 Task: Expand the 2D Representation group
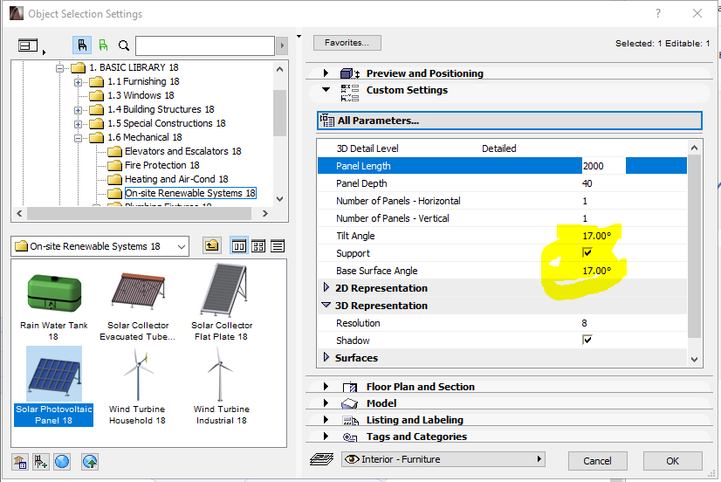coord(326,287)
